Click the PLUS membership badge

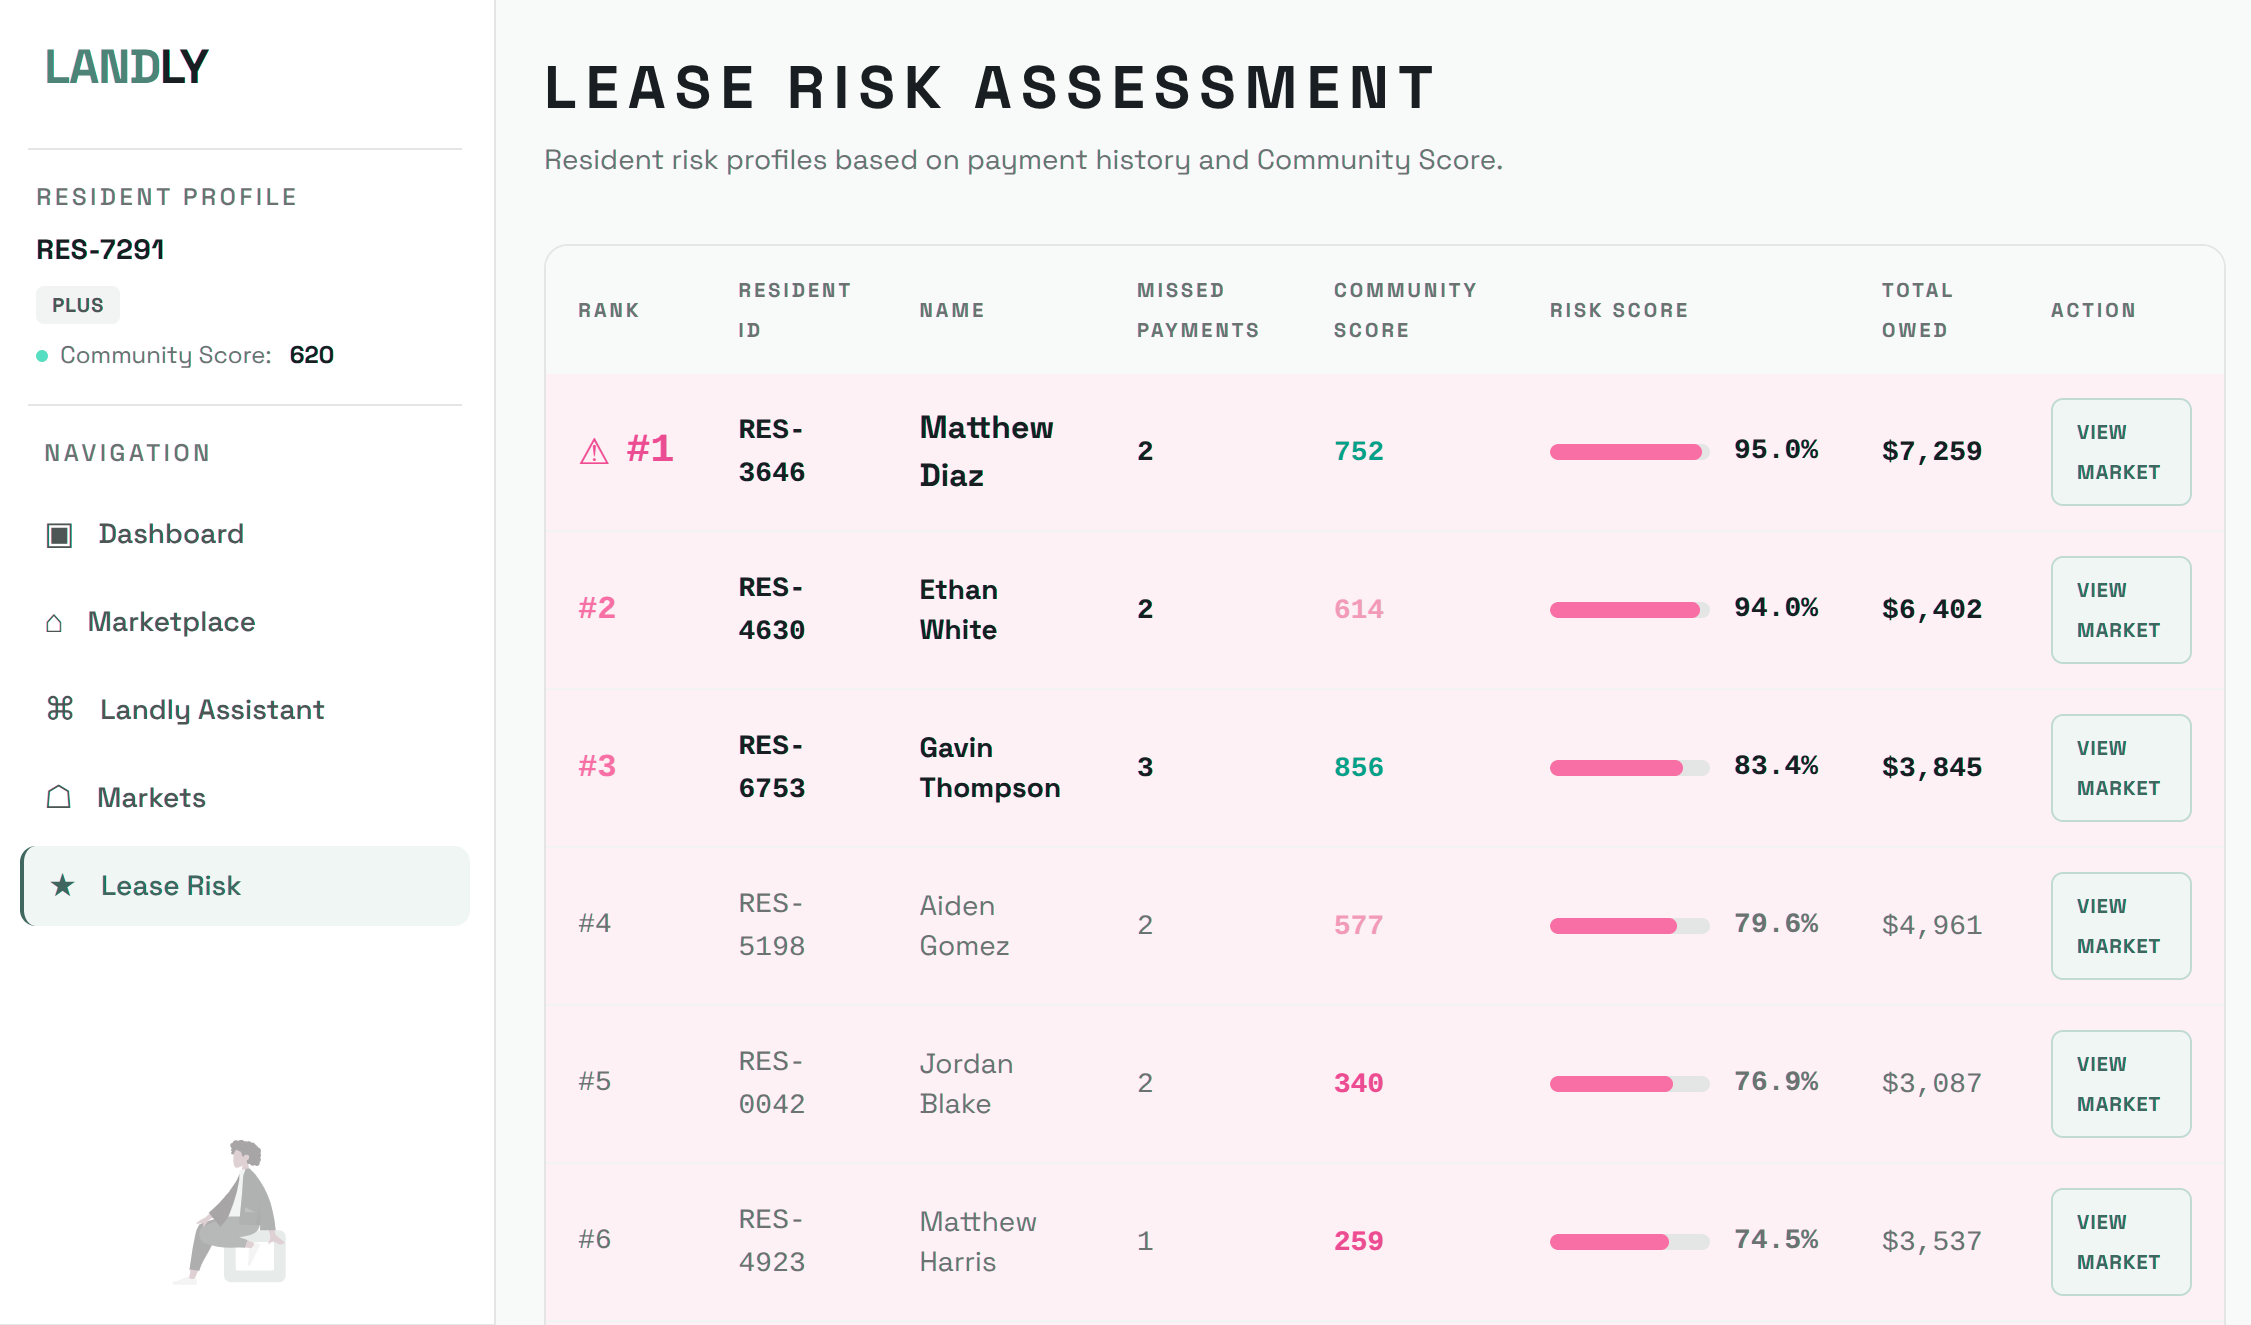78,305
